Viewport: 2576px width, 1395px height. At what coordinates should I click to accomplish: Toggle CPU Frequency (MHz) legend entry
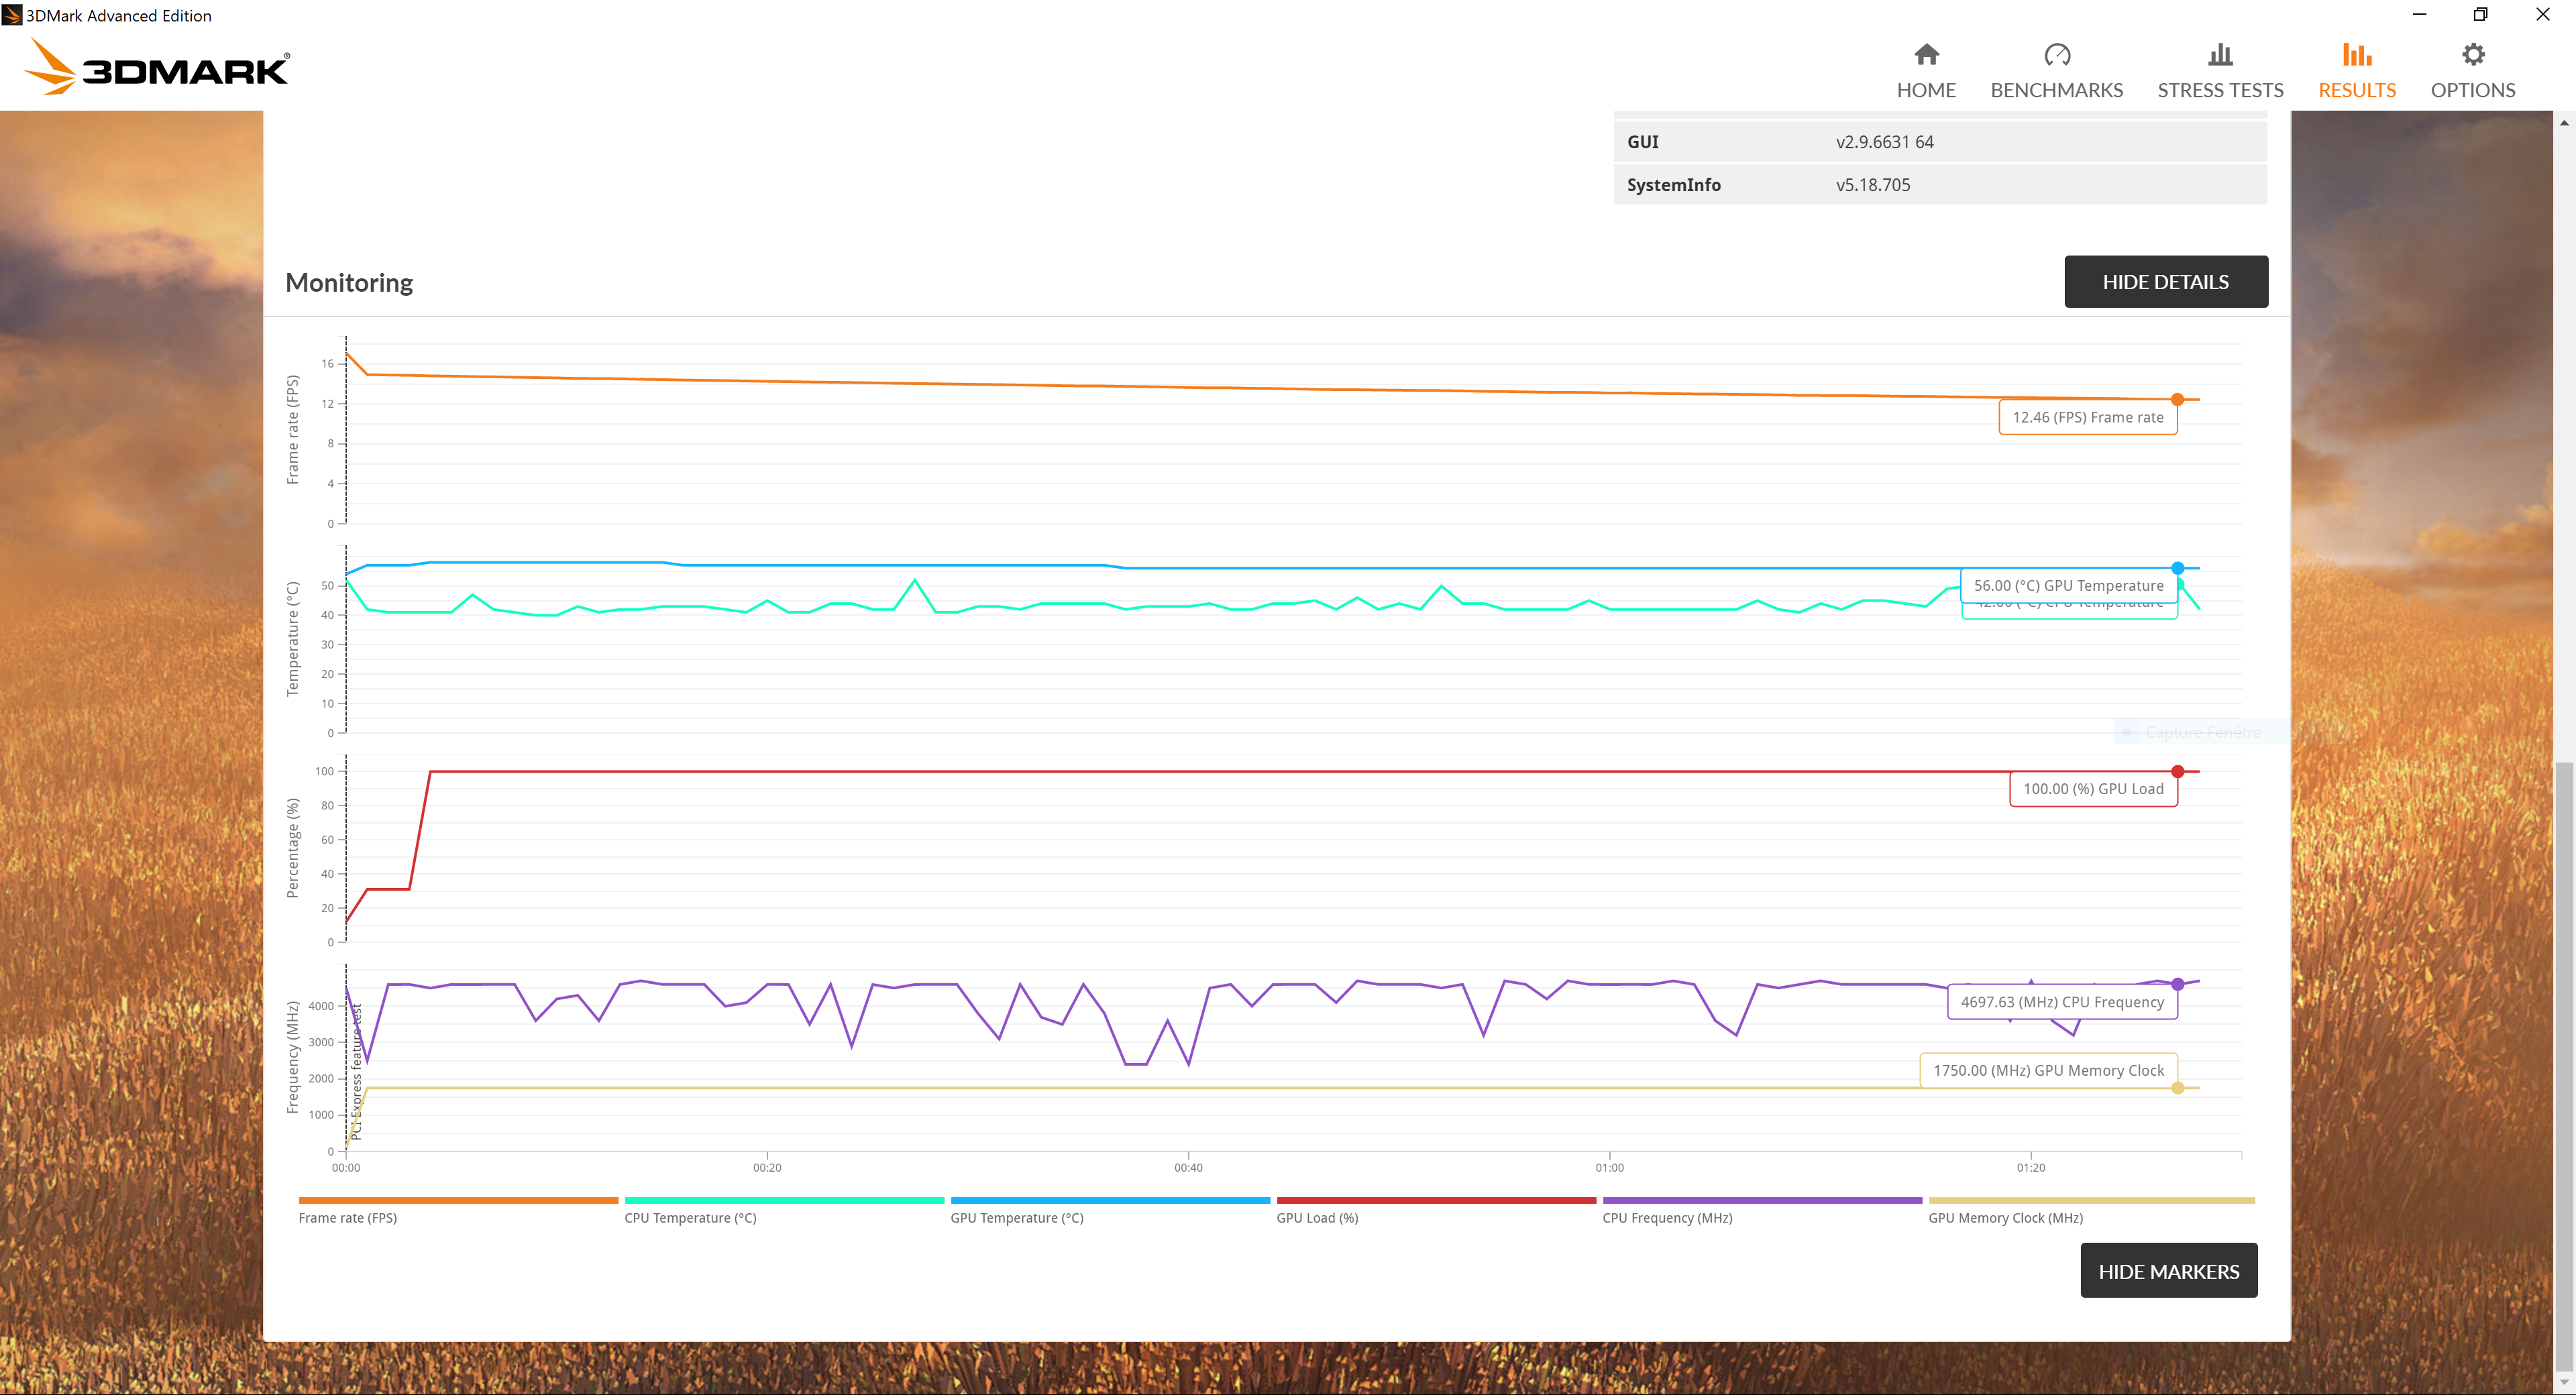tap(1667, 1217)
